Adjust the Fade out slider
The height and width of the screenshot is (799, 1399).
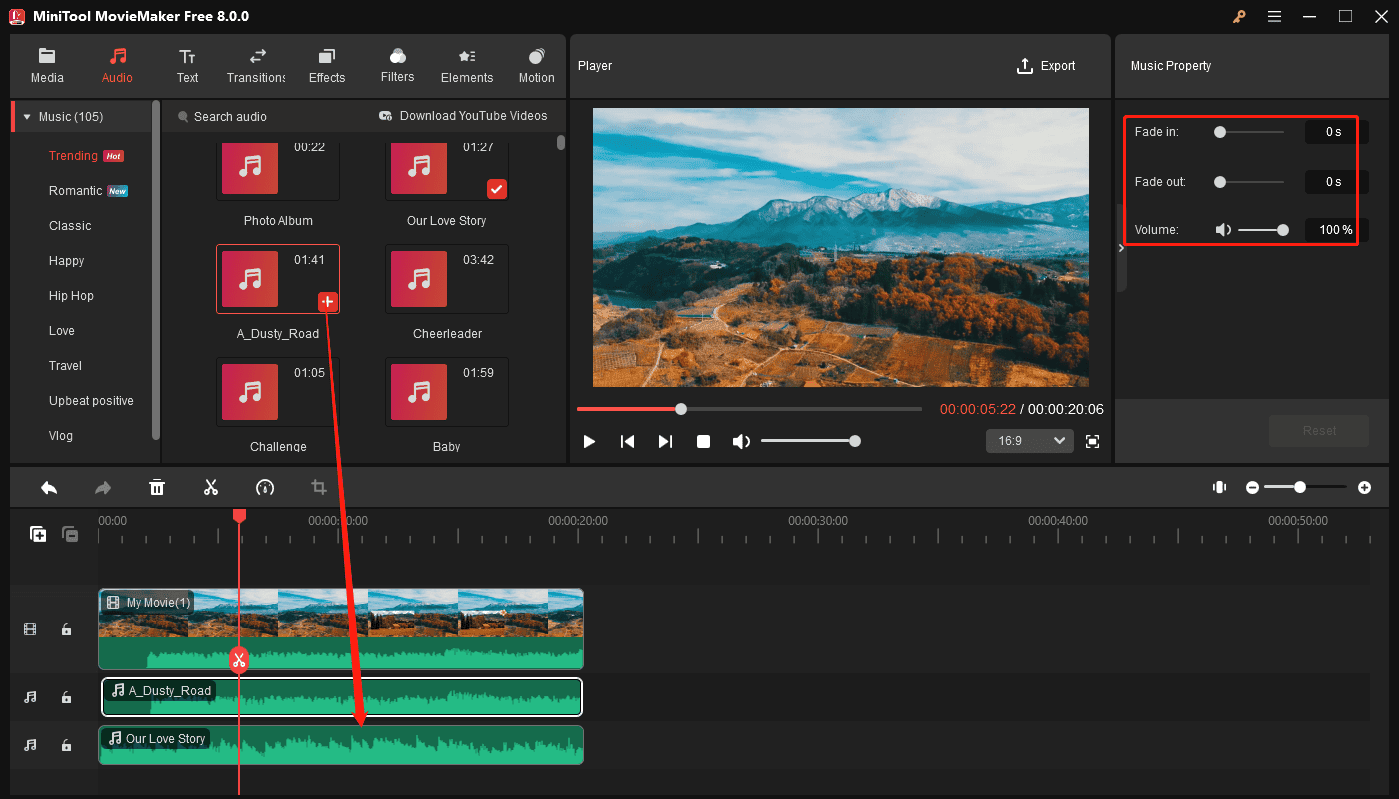point(1249,182)
